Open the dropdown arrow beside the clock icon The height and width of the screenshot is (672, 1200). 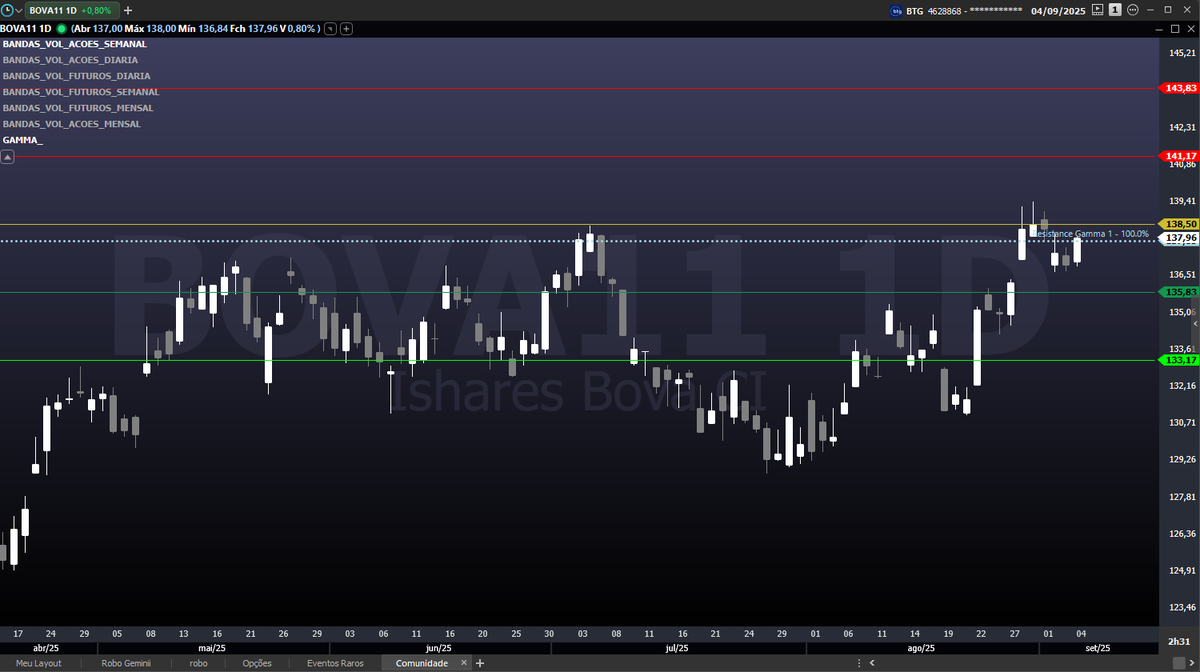click(x=19, y=10)
